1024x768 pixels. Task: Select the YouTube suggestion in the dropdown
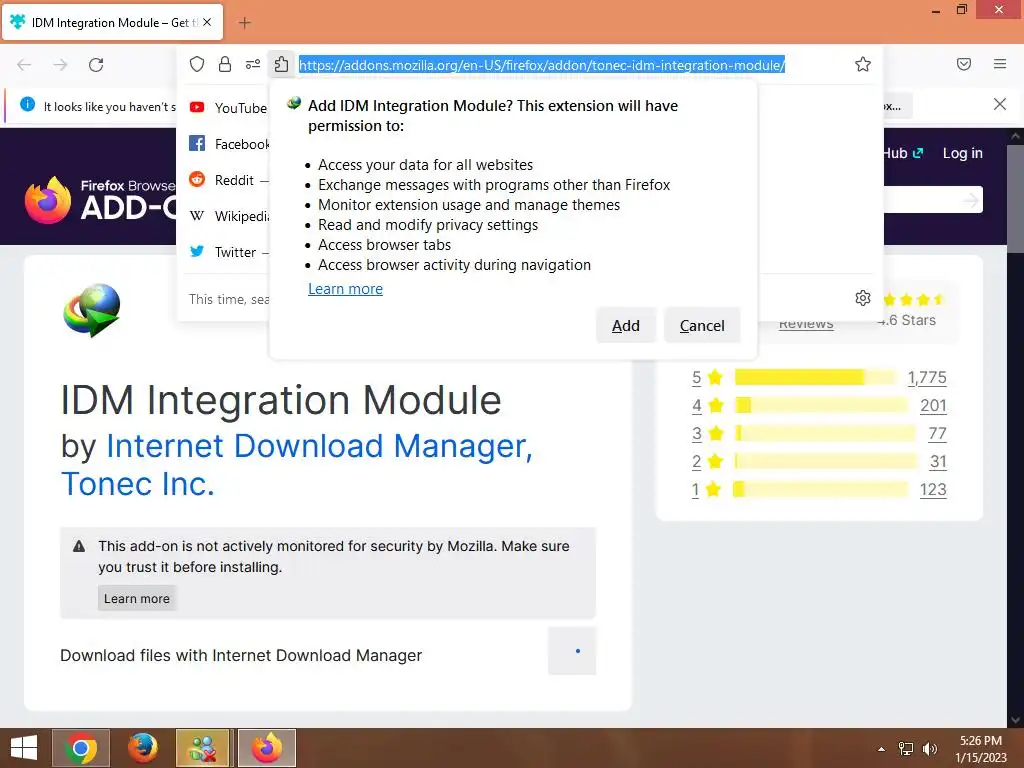[227, 108]
